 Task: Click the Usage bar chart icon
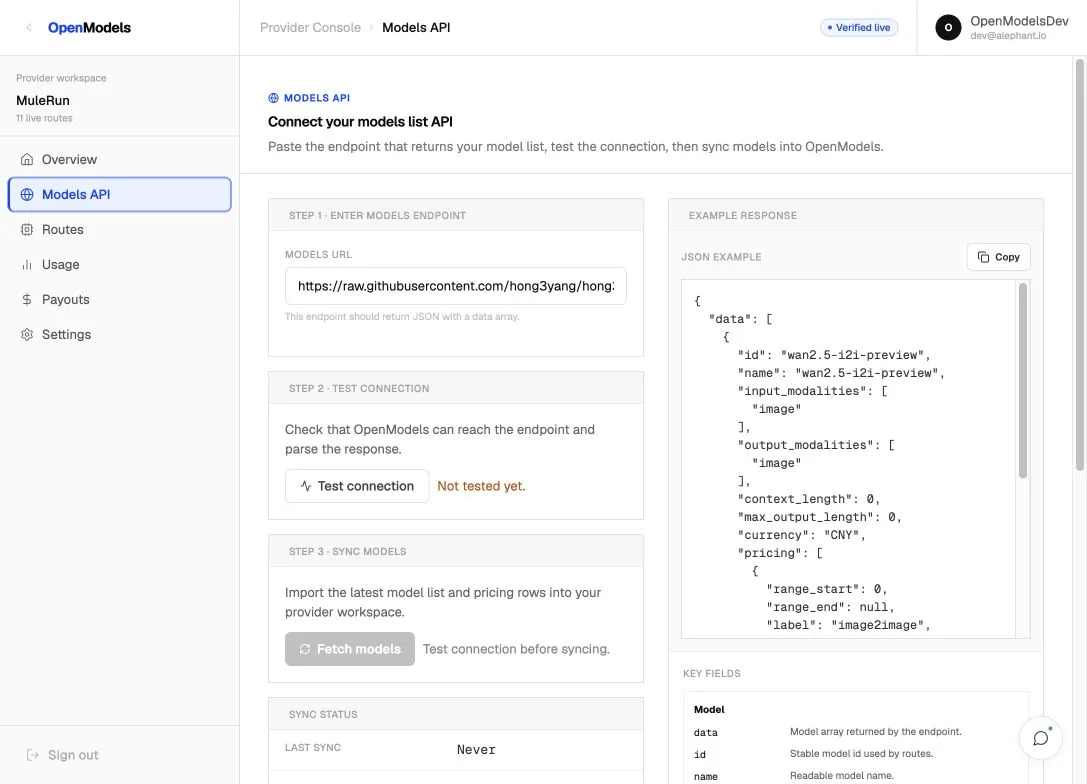coord(27,265)
